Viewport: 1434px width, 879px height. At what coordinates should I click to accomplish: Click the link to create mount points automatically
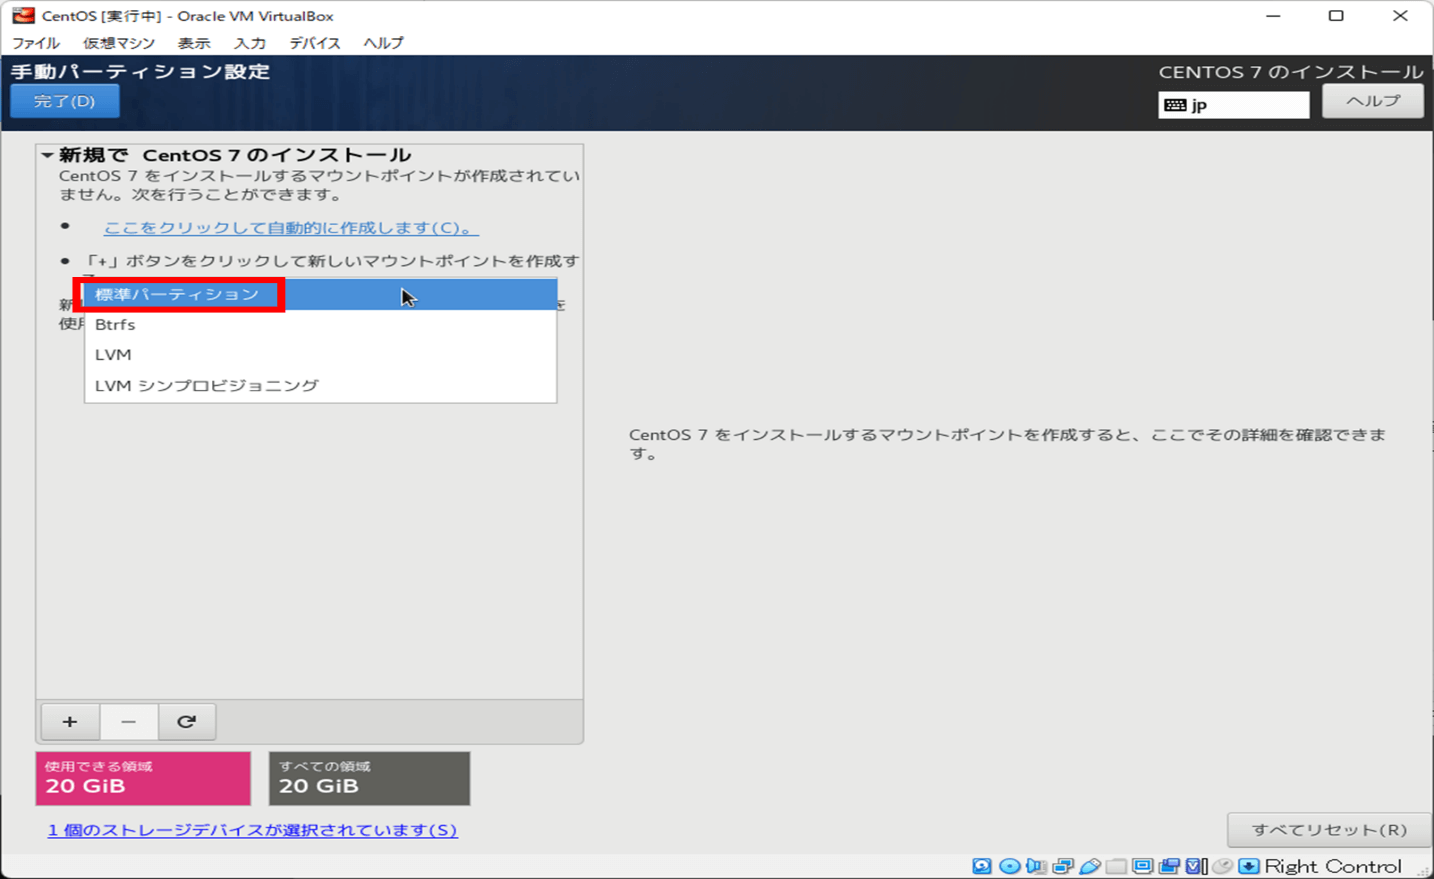point(291,228)
